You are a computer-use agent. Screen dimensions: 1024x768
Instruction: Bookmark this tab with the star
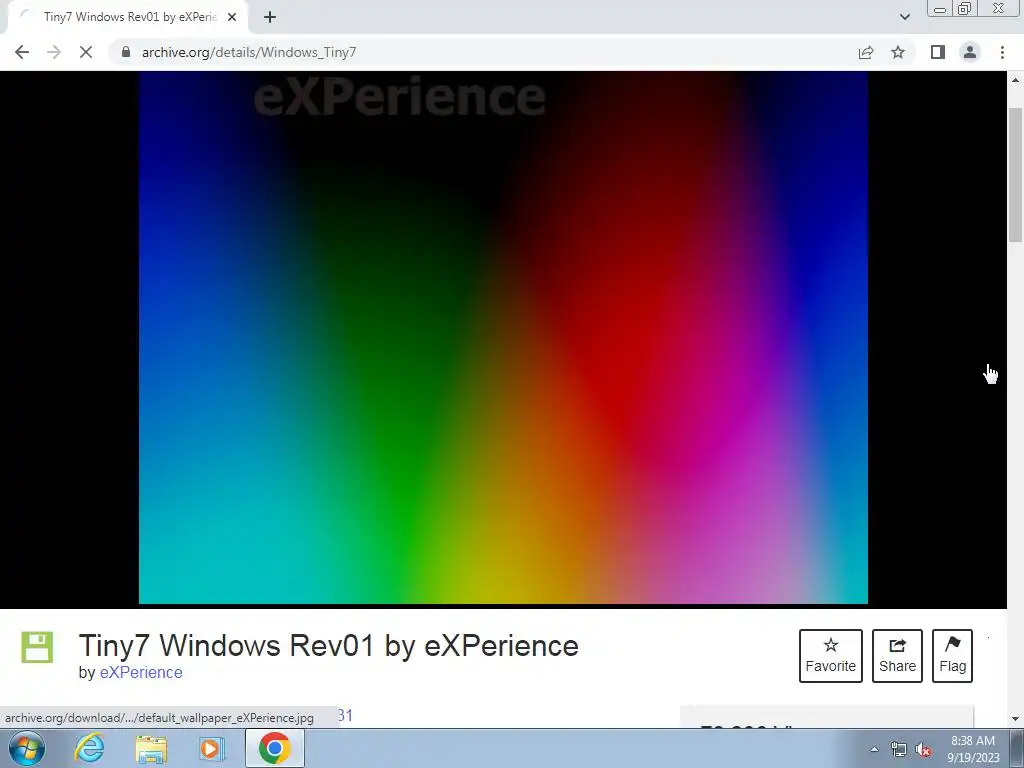point(898,52)
